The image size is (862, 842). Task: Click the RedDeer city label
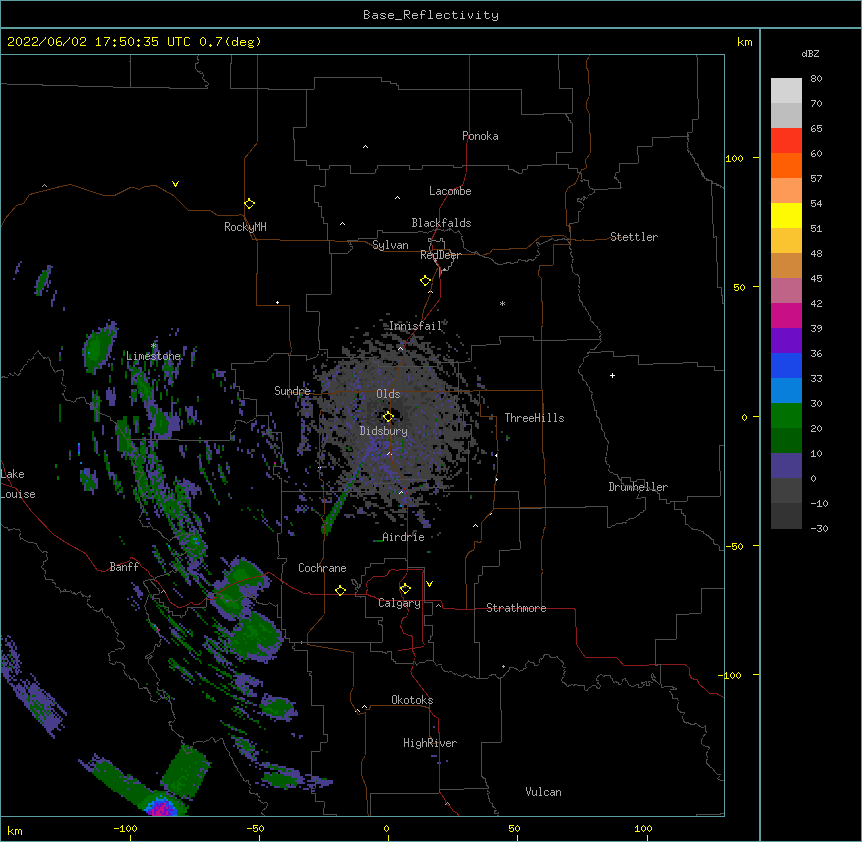[x=440, y=255]
